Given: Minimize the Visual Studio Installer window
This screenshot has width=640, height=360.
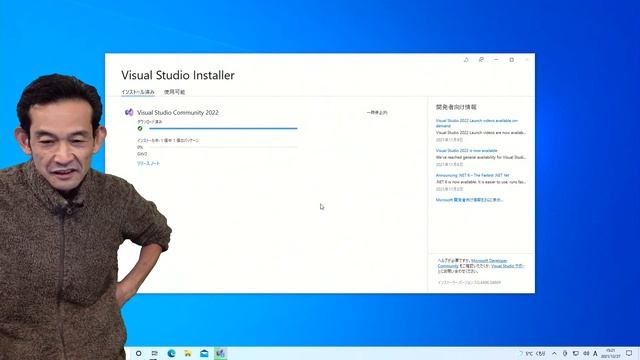Looking at the screenshot, I should [496, 60].
